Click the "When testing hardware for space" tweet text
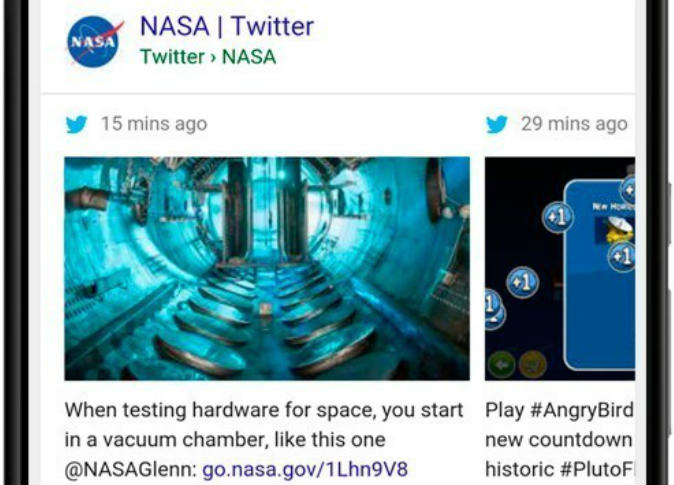 [x=264, y=410]
